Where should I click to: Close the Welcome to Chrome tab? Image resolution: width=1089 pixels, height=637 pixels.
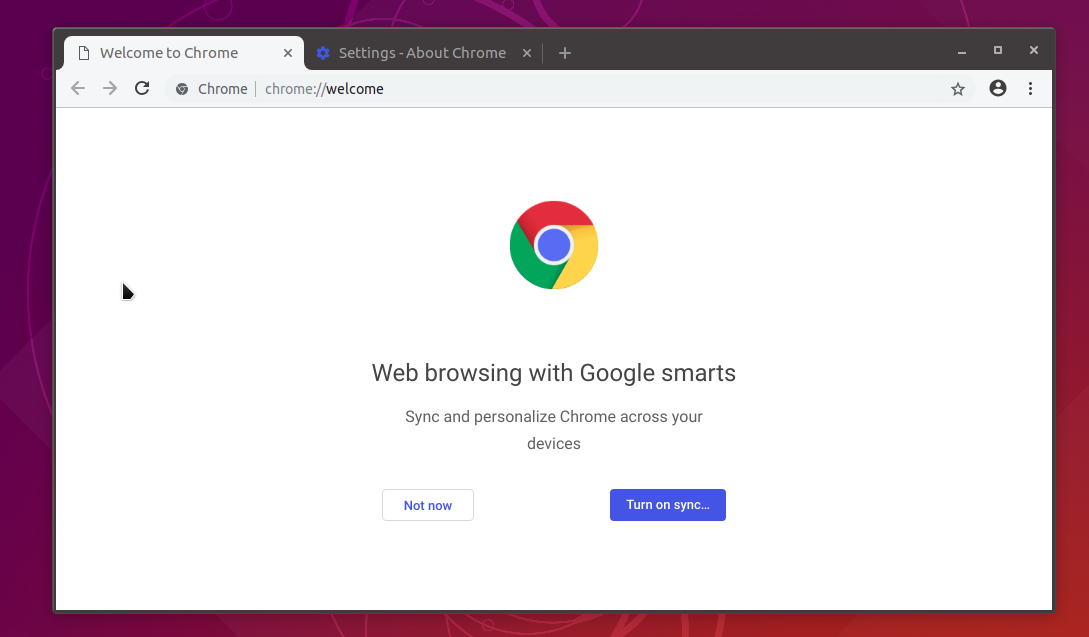pyautogui.click(x=288, y=53)
